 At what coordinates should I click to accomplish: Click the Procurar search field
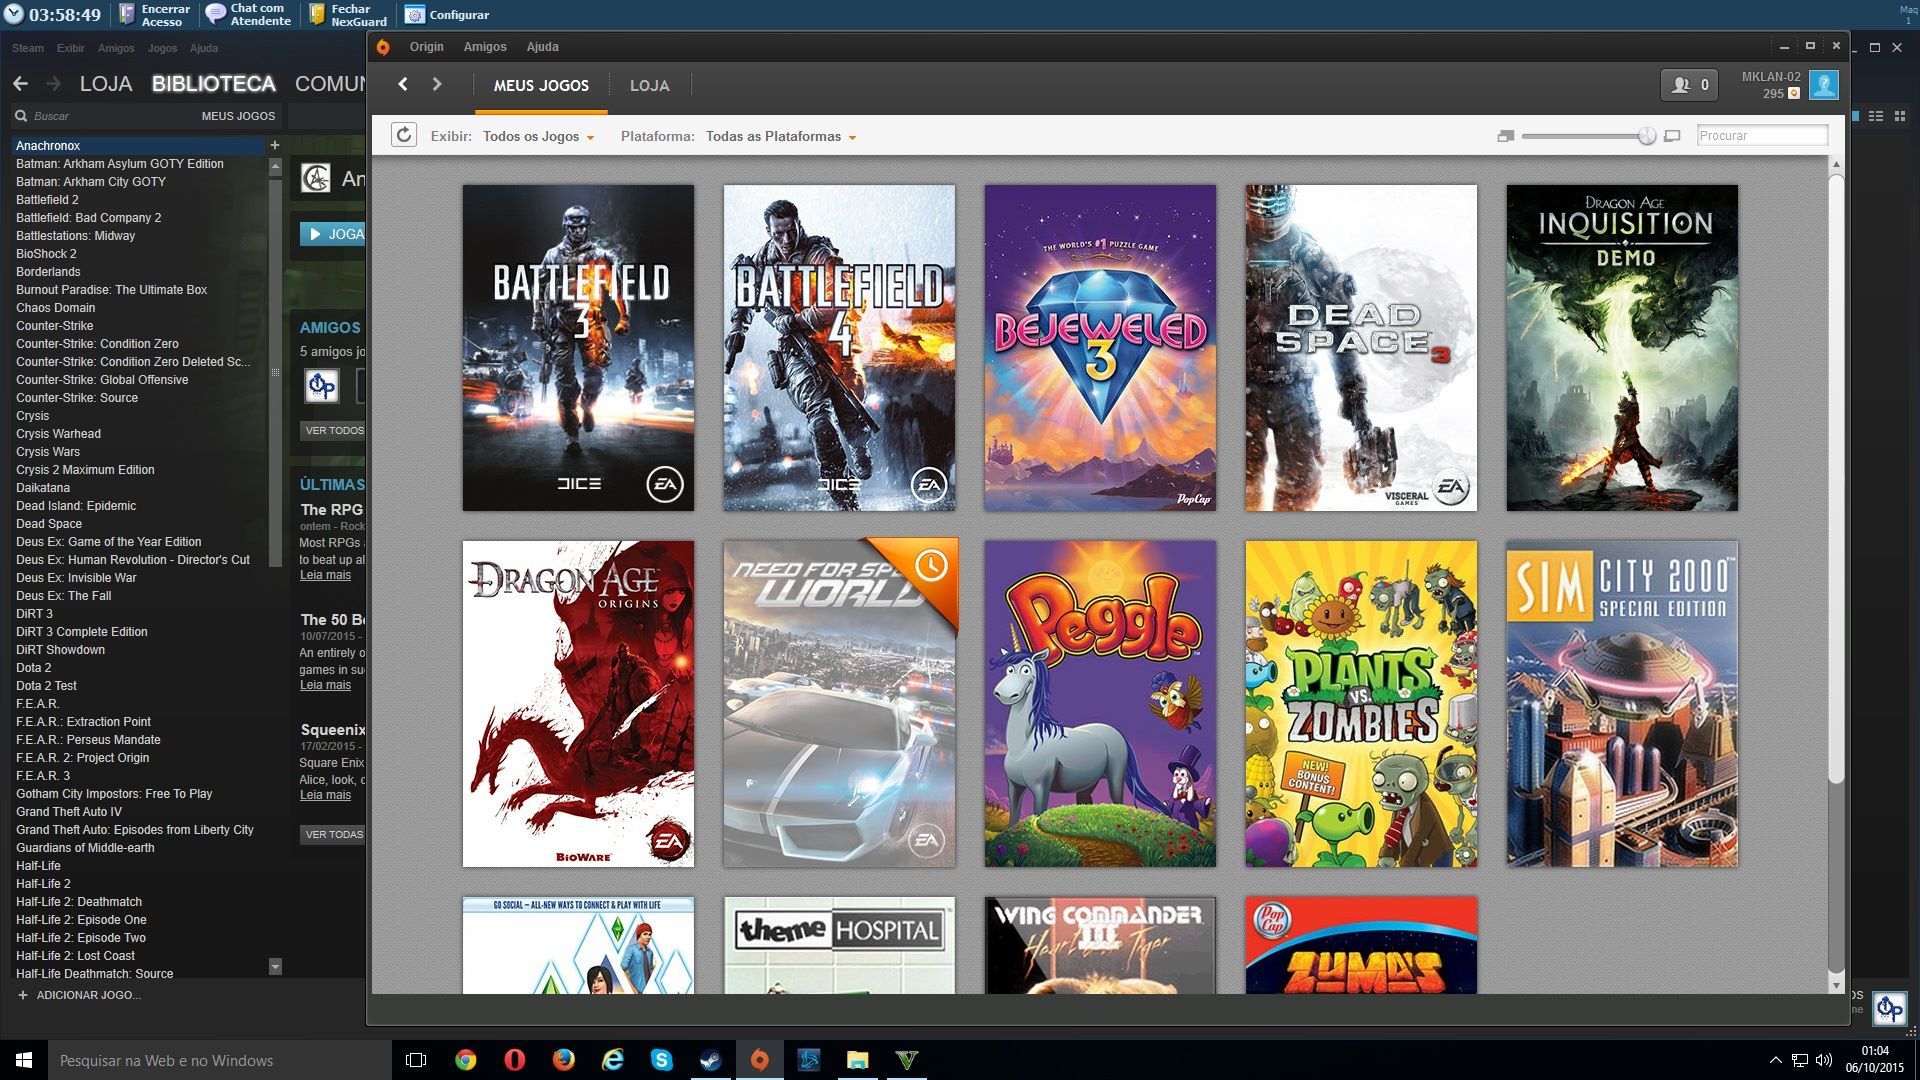point(1762,135)
